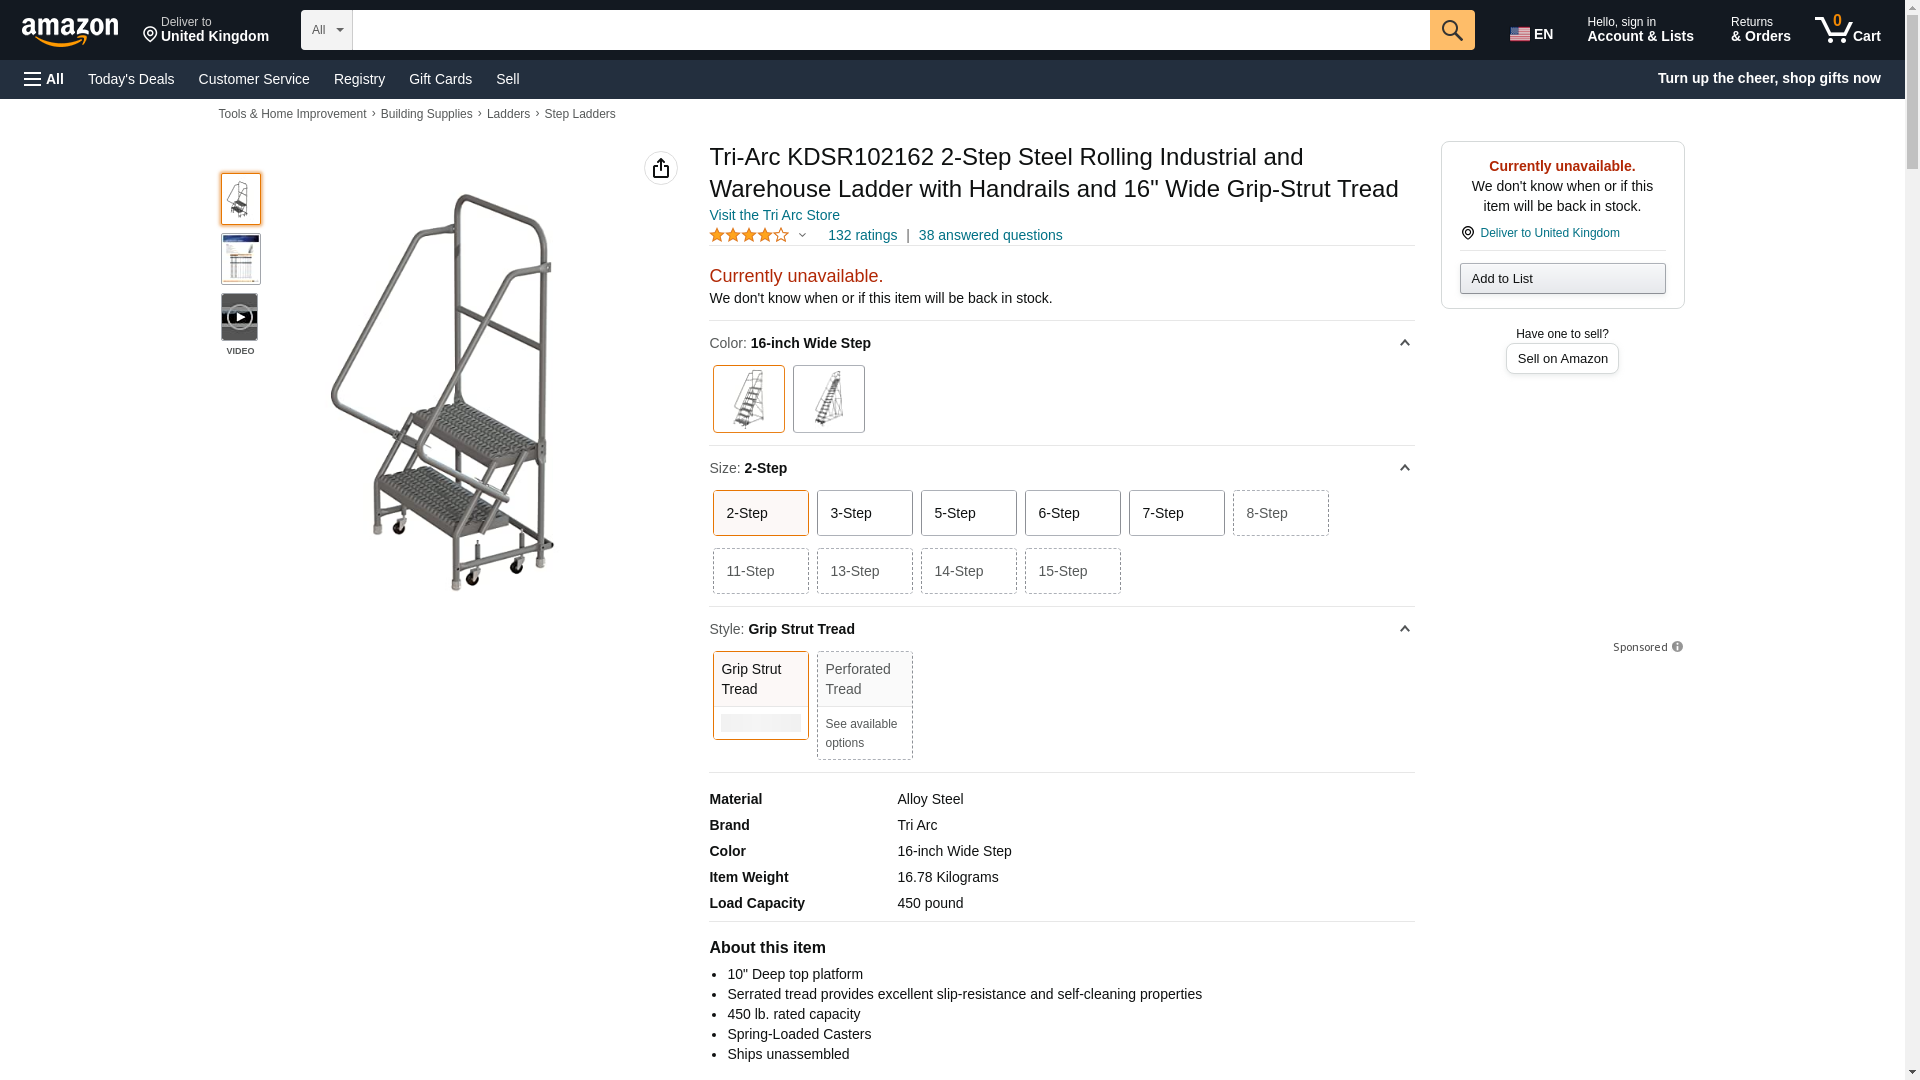The width and height of the screenshot is (1920, 1080).
Task: Click the Add to List button
Action: coord(1562,279)
